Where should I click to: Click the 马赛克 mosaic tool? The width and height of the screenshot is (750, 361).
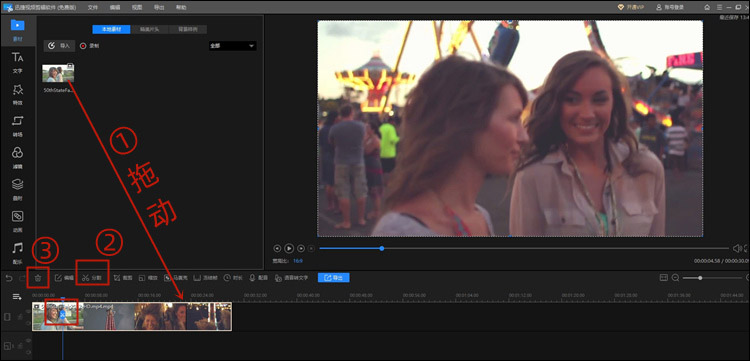176,278
